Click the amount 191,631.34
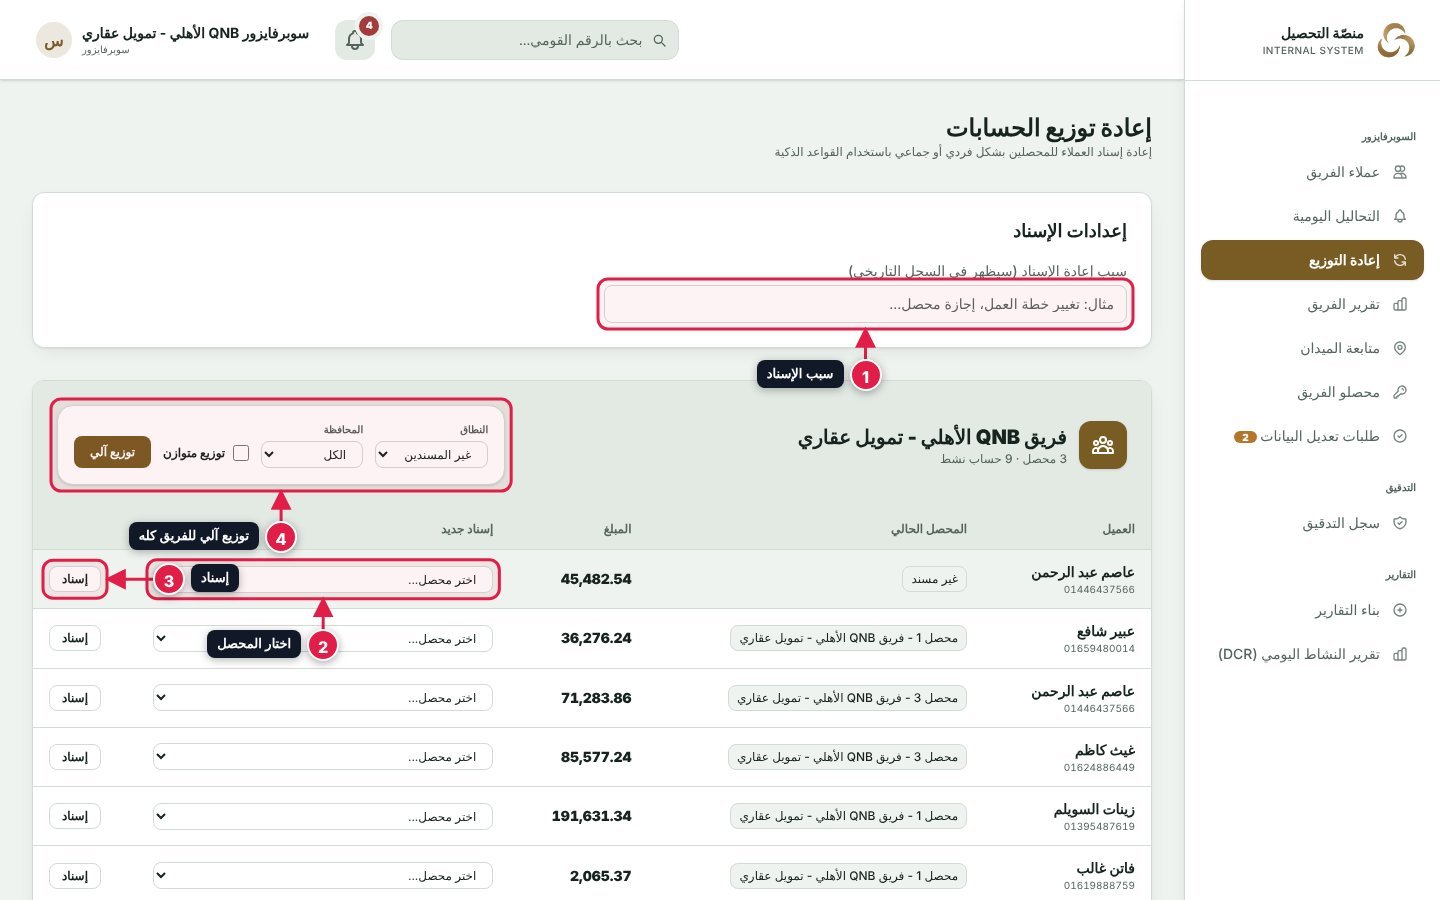The width and height of the screenshot is (1440, 900). click(x=591, y=816)
